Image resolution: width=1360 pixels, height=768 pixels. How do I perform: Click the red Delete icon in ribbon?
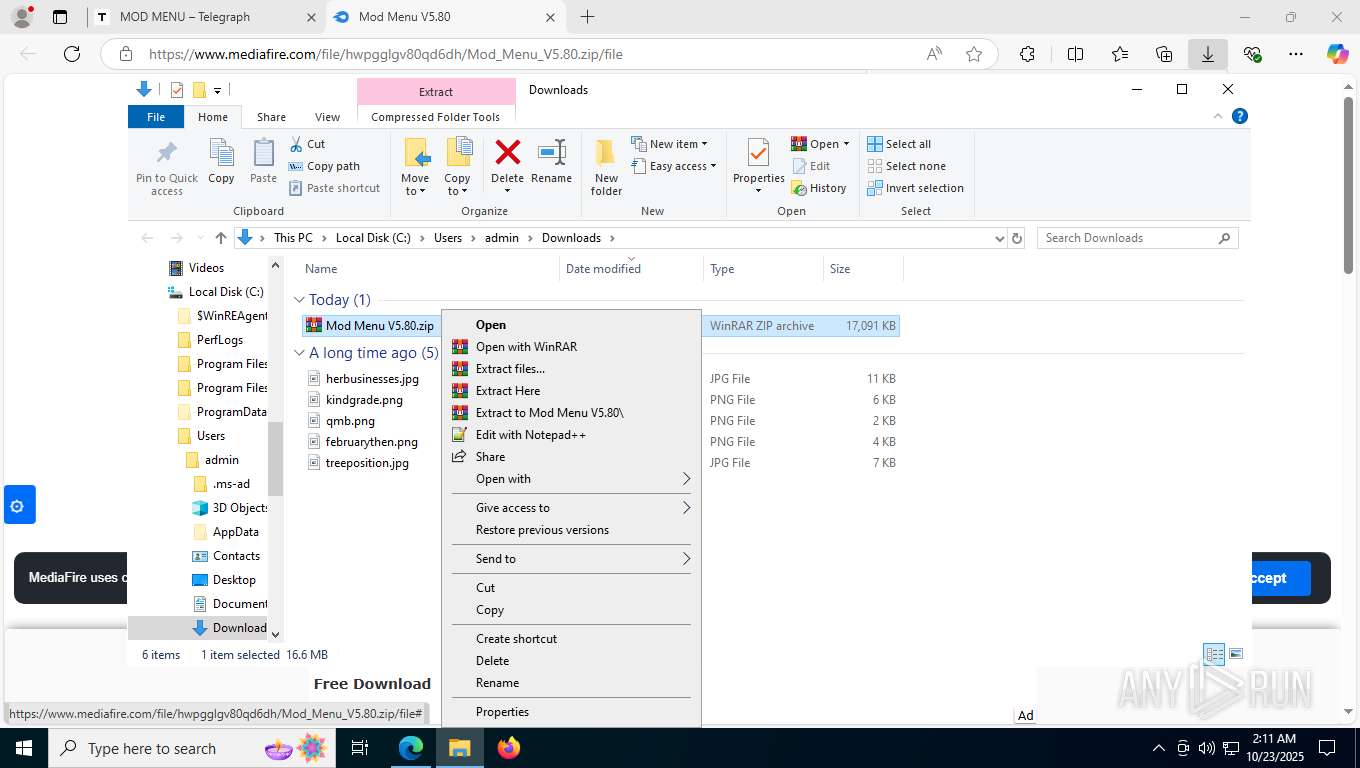tap(507, 153)
